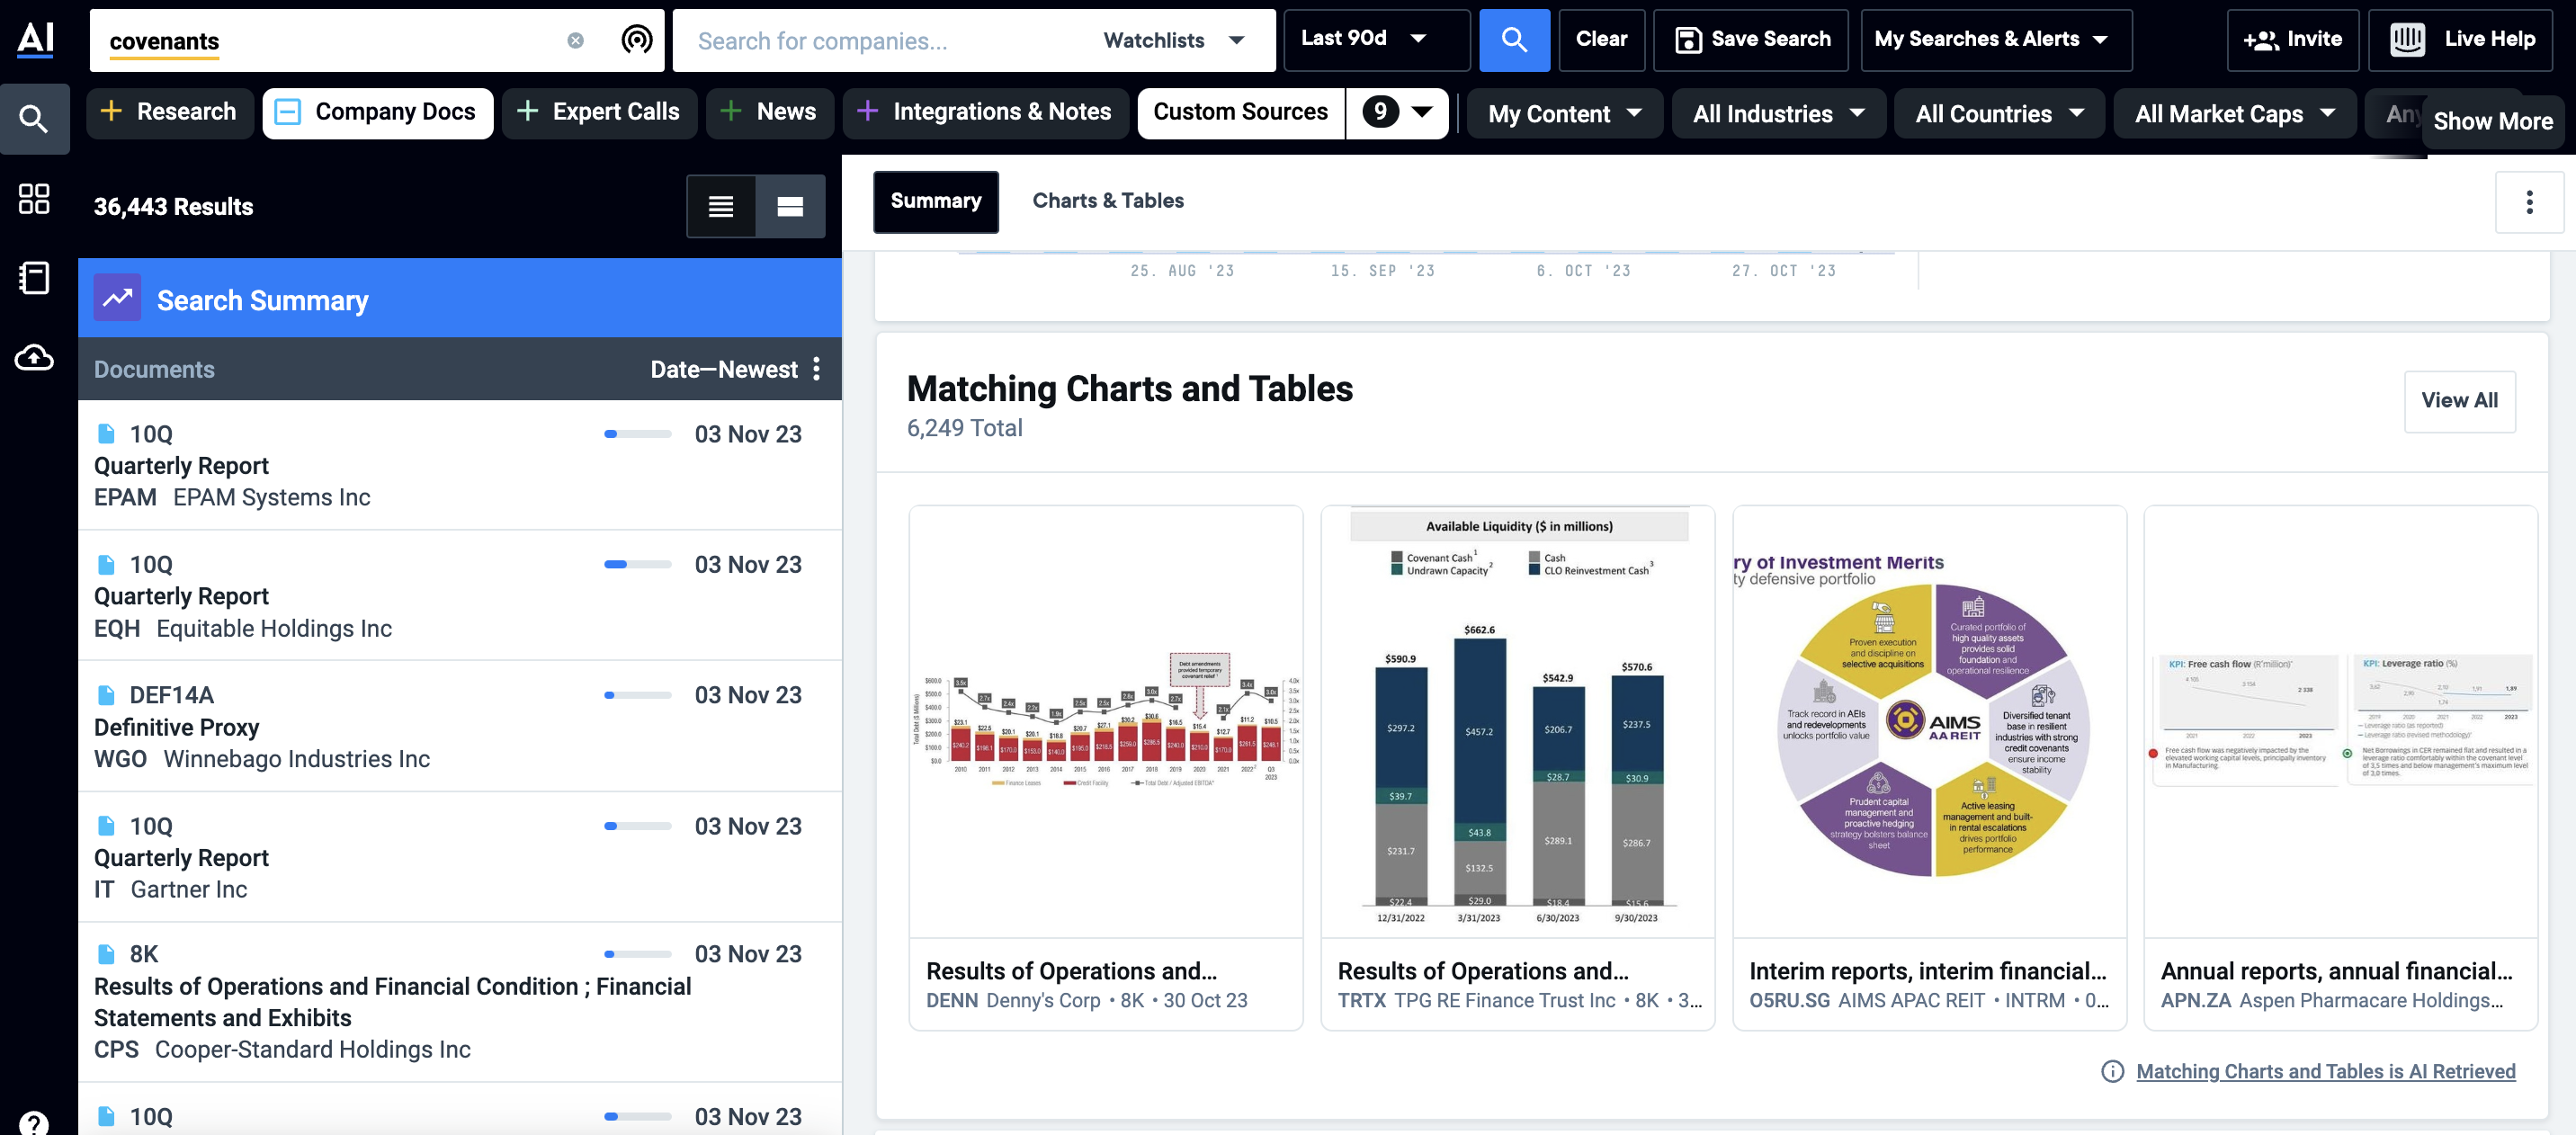Open the cloud upload icon in sidebar
2576x1135 pixels.
[34, 357]
